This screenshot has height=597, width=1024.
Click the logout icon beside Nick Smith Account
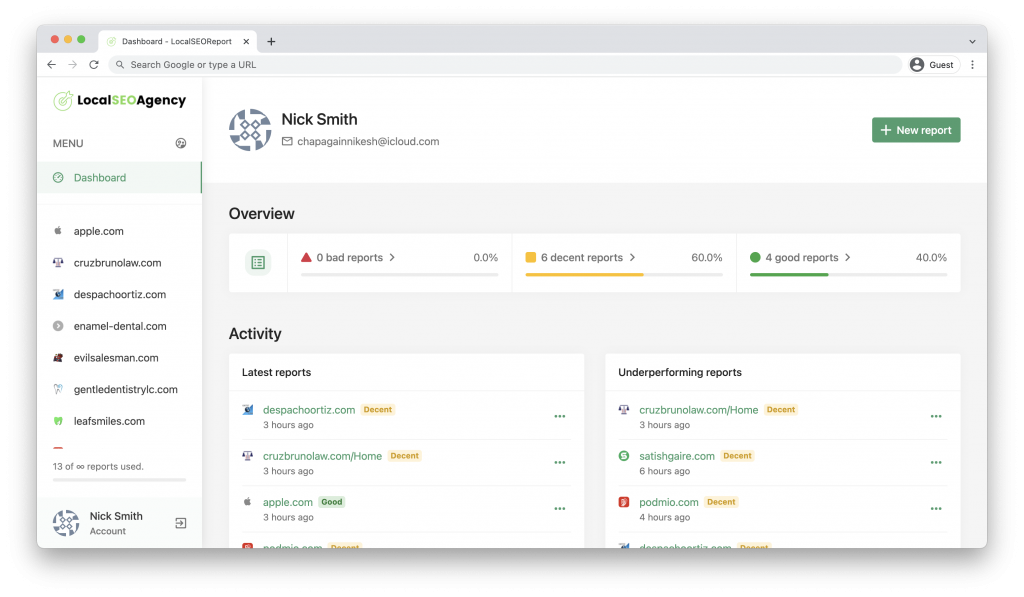point(181,523)
